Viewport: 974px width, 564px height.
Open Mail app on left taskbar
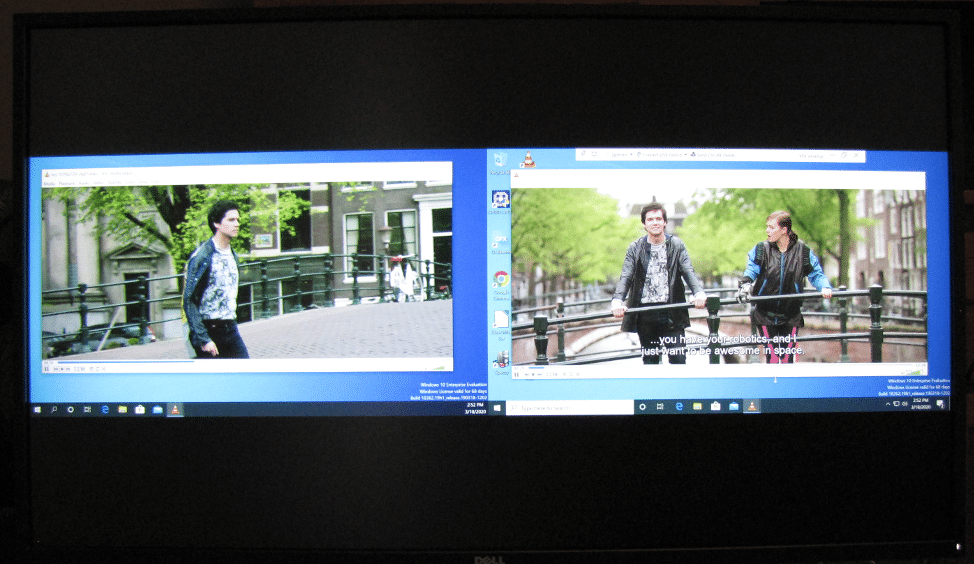(x=157, y=409)
